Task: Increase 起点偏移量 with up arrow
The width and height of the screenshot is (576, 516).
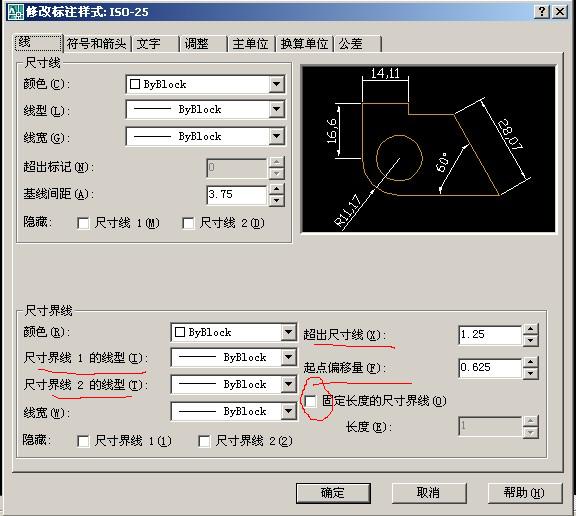Action: click(x=530, y=362)
